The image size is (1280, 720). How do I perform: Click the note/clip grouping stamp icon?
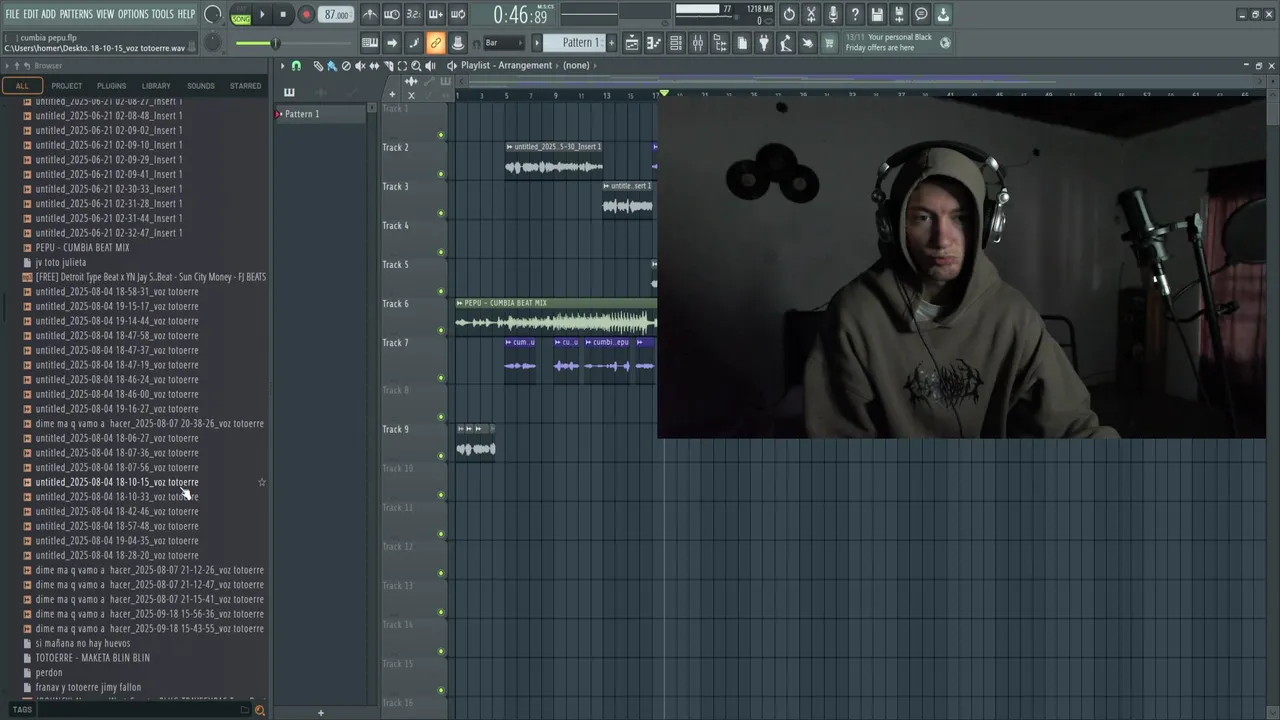click(457, 42)
